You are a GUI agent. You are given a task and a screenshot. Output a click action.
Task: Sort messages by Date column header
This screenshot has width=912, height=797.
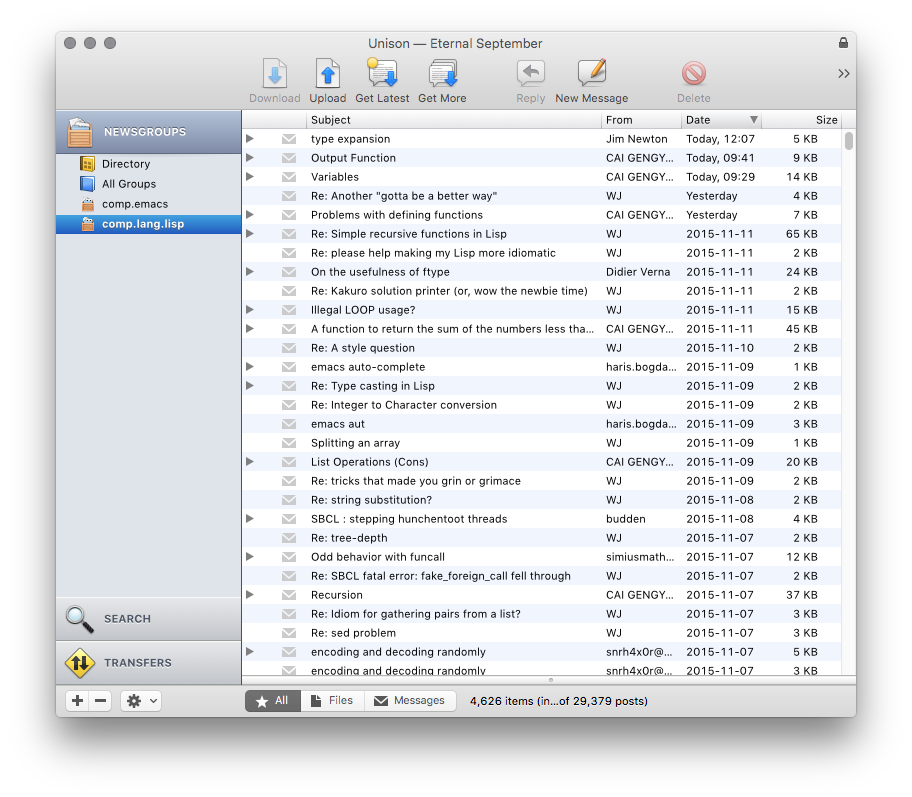point(721,120)
